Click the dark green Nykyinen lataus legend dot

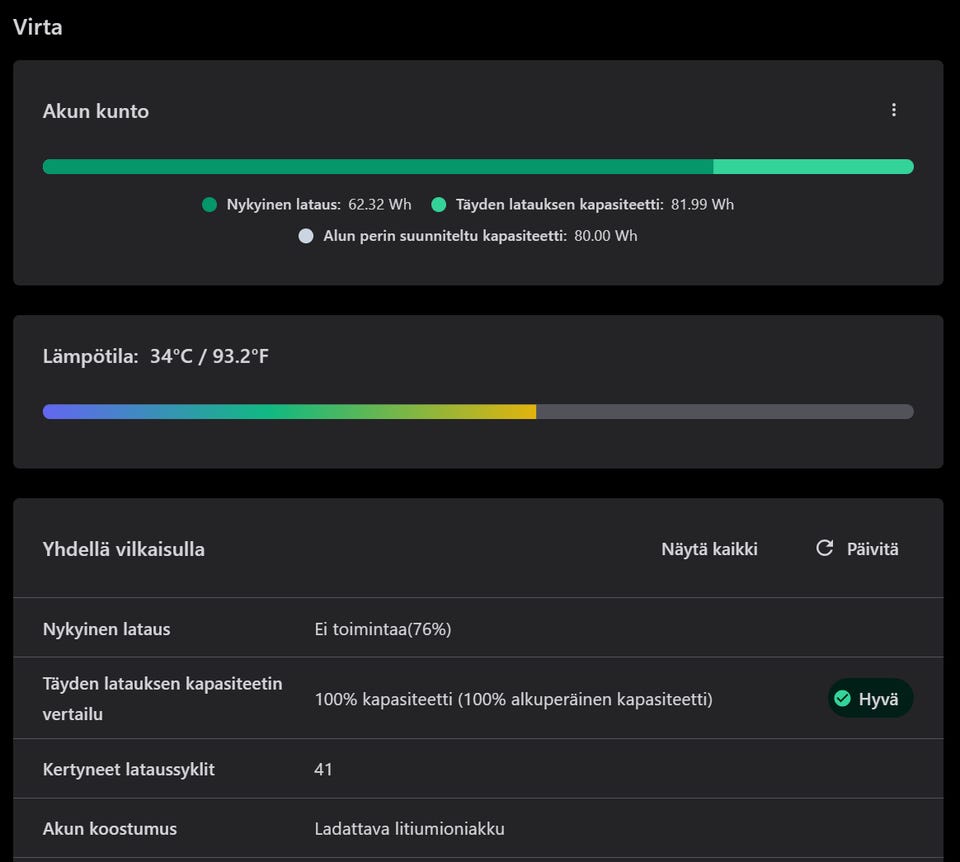coord(209,205)
